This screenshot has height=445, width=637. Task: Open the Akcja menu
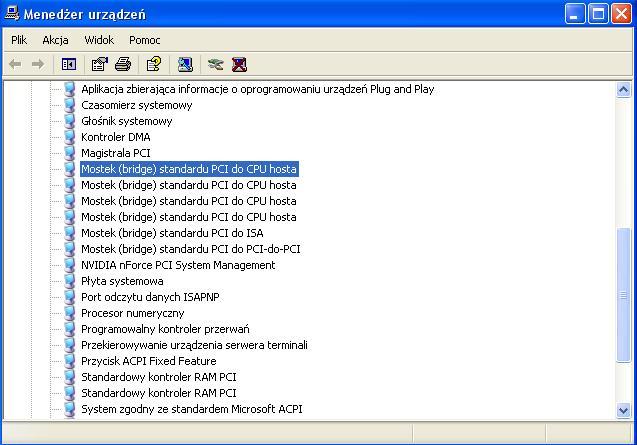pos(55,40)
